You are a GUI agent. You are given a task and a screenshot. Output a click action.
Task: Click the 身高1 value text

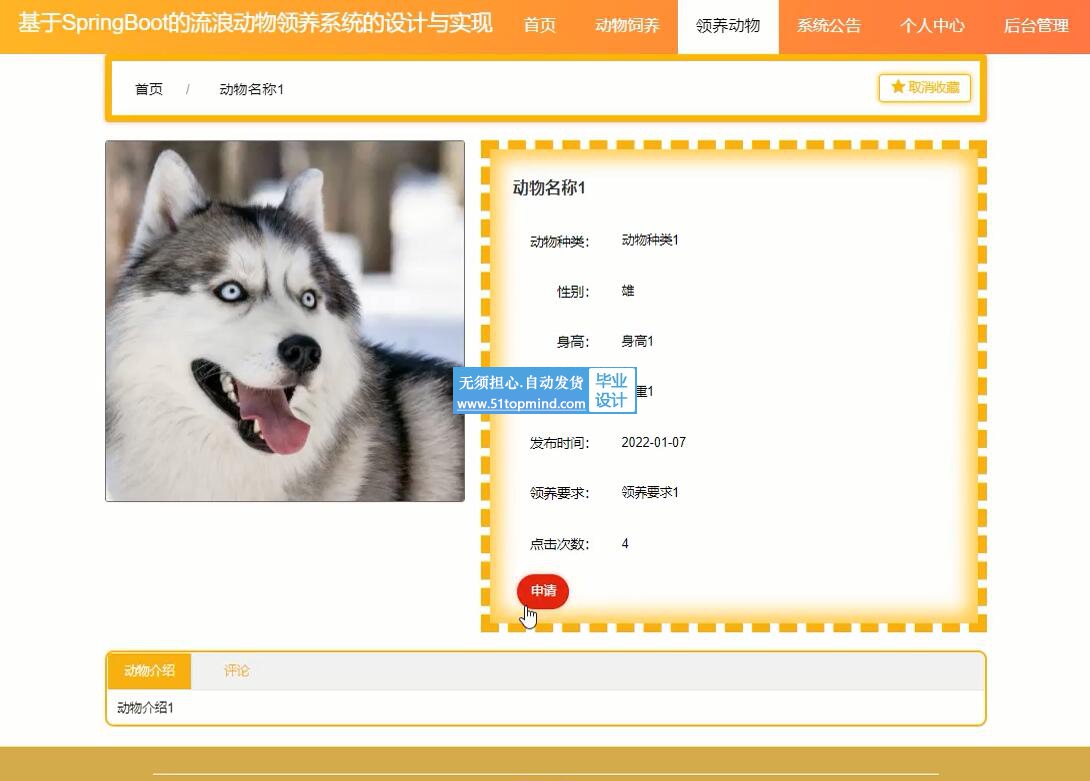point(637,341)
